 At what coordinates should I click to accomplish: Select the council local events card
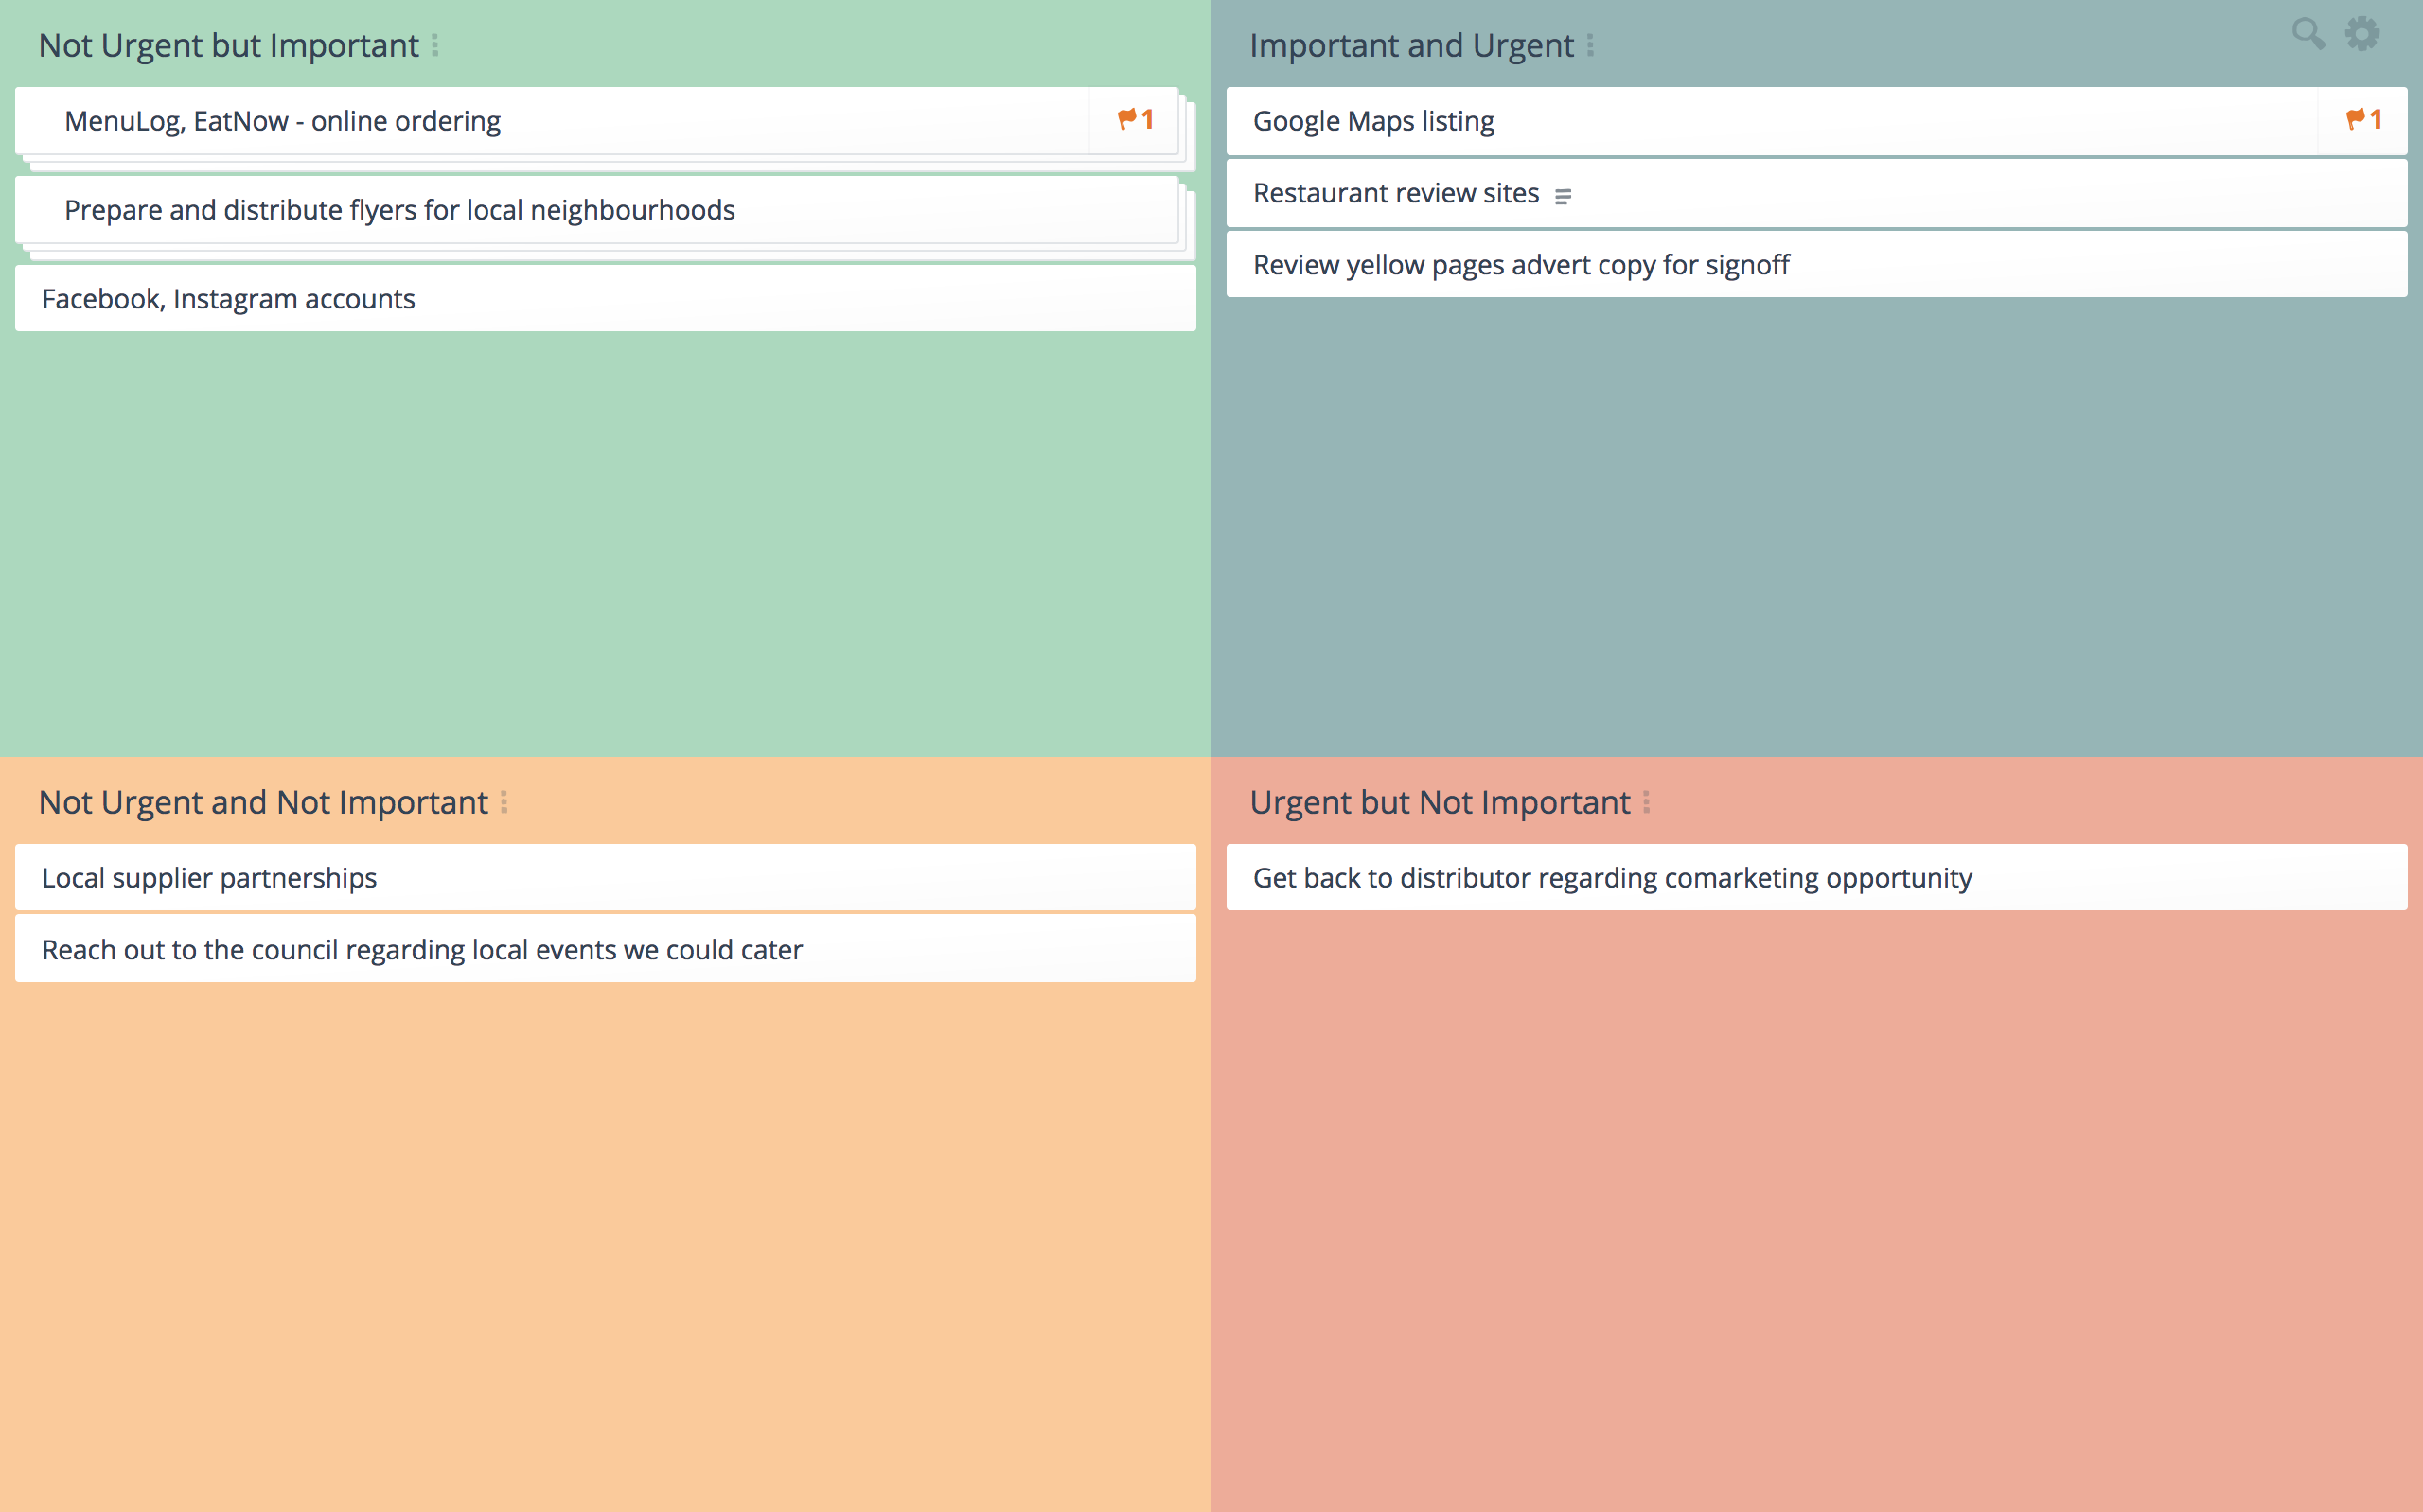tap(422, 950)
